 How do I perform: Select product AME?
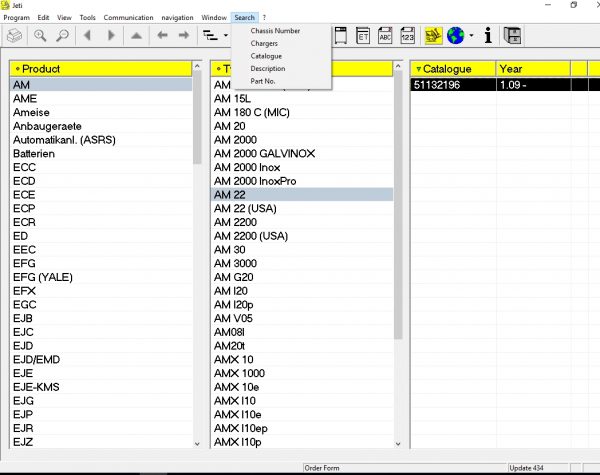(x=101, y=99)
